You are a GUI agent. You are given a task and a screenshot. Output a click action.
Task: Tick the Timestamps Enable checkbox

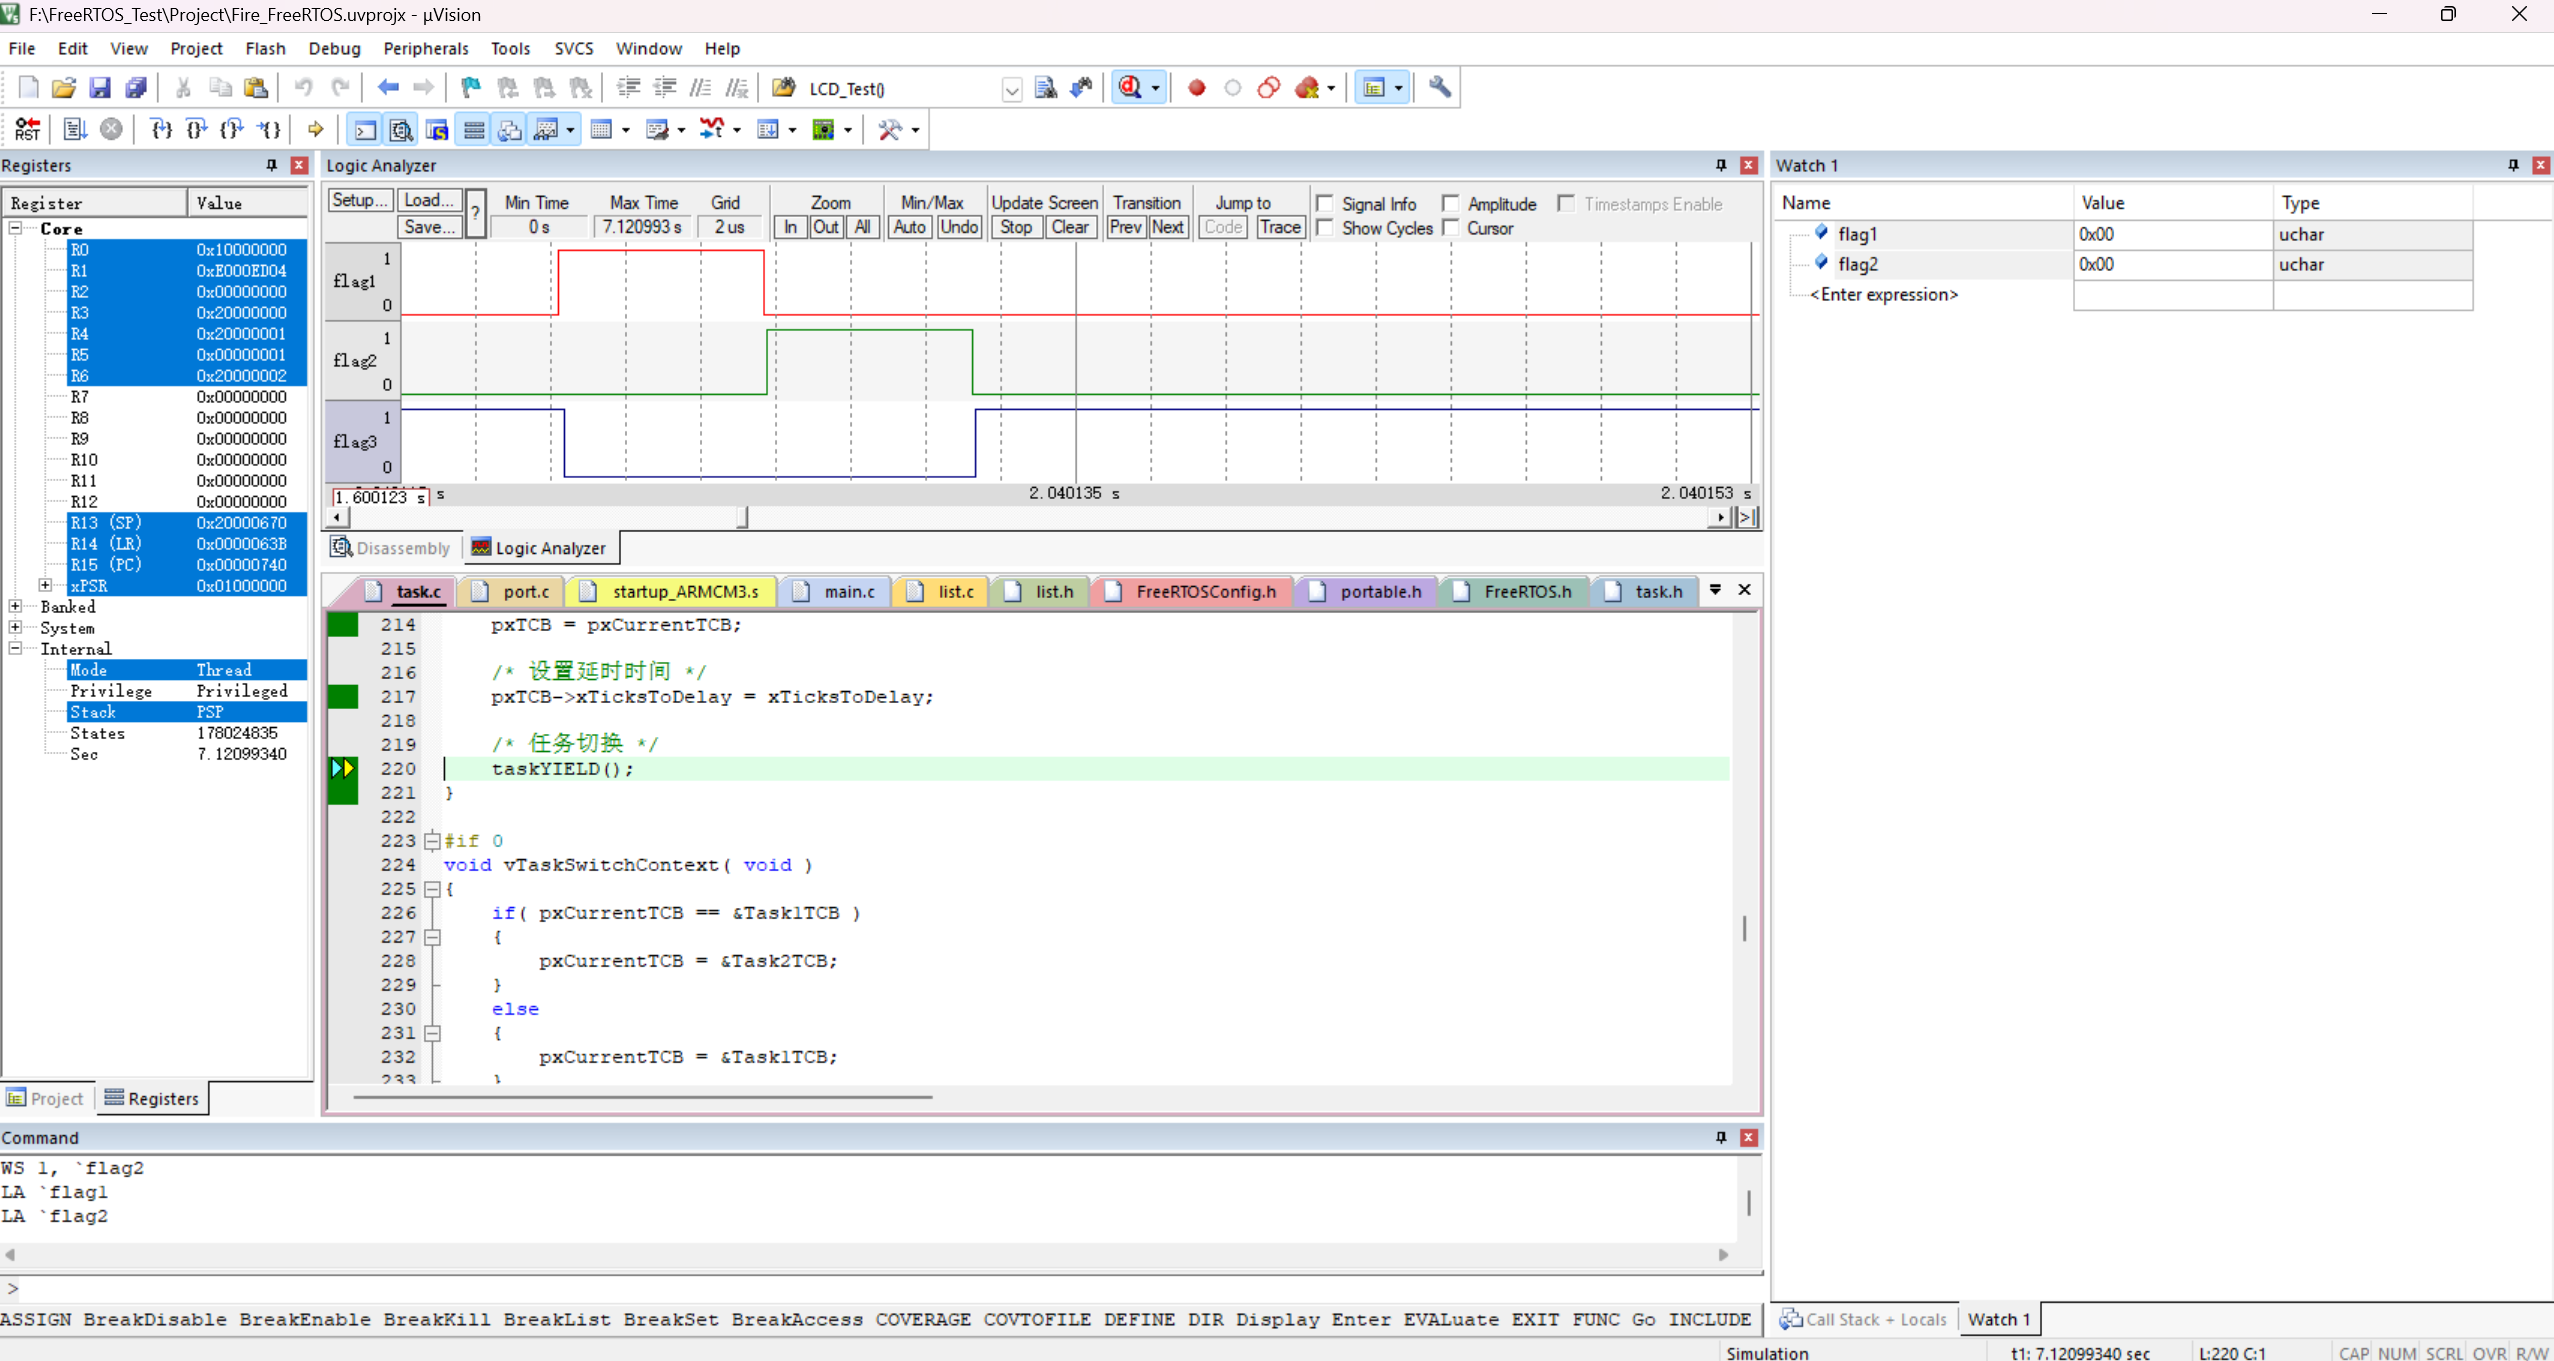click(x=1567, y=203)
